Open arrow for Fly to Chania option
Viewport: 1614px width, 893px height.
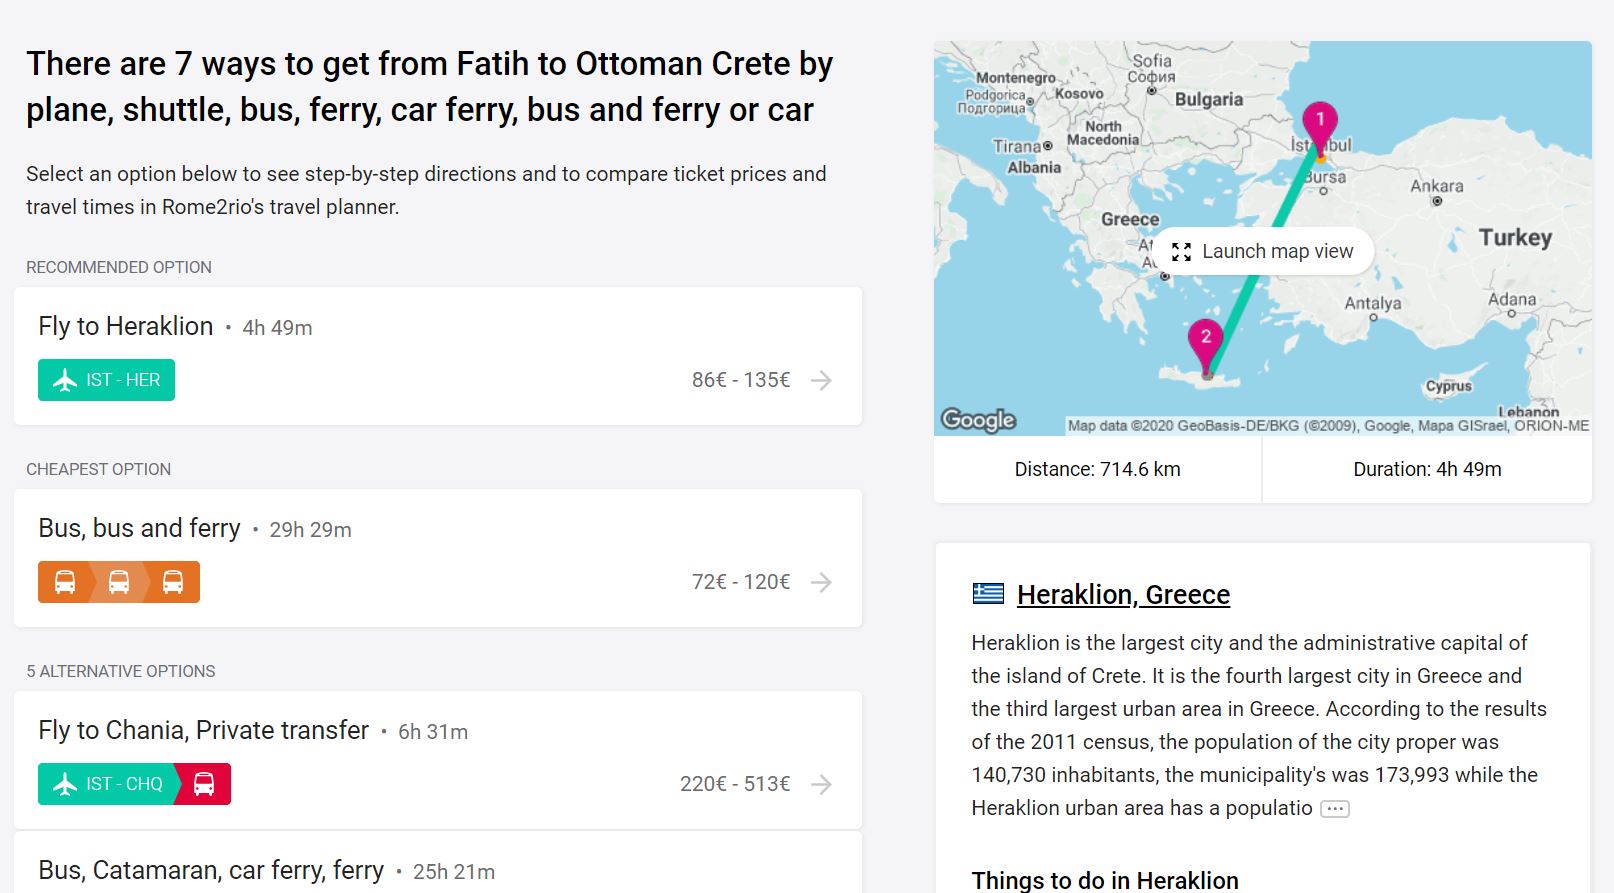821,784
